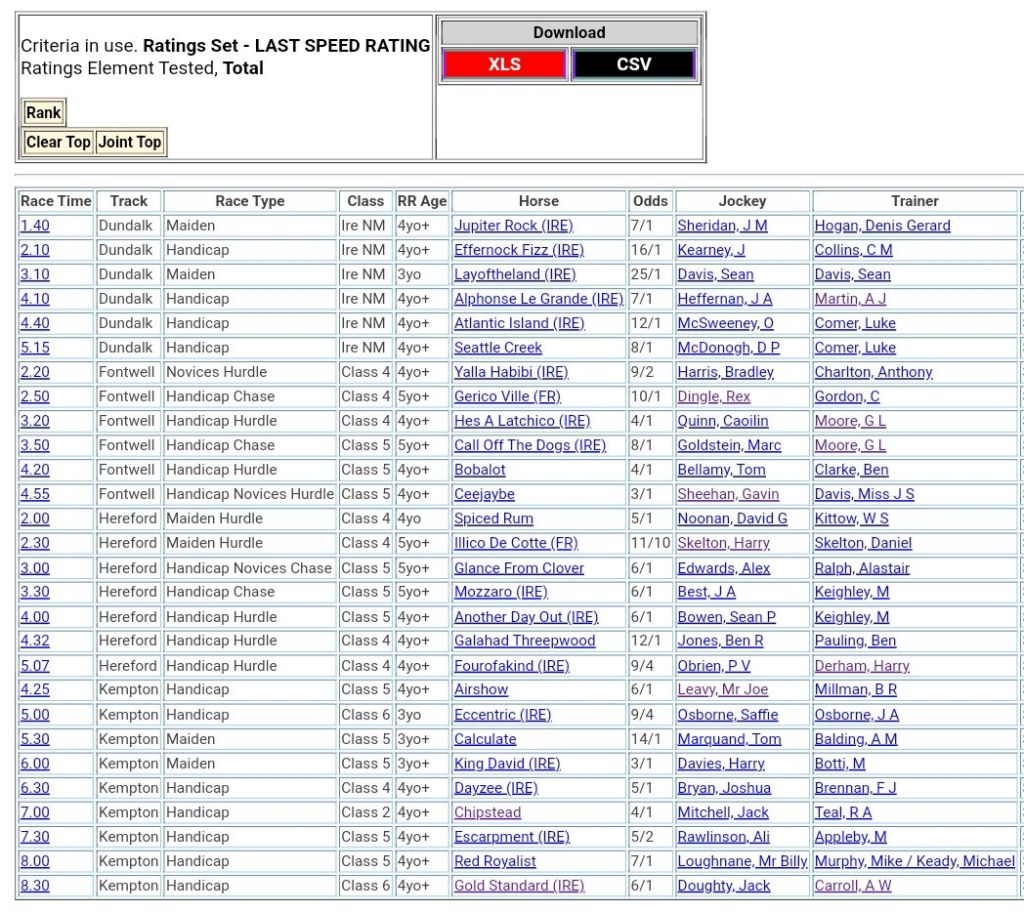Select trainer Keighley, M on Mozzaro row
The width and height of the screenshot is (1024, 912).
coord(851,592)
